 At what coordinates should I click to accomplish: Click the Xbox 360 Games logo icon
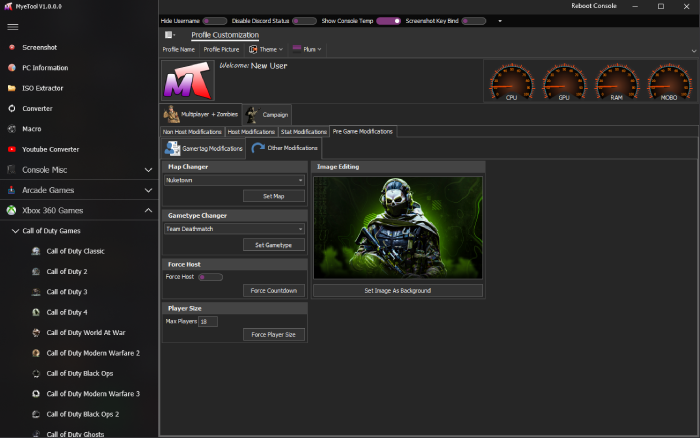pos(12,210)
